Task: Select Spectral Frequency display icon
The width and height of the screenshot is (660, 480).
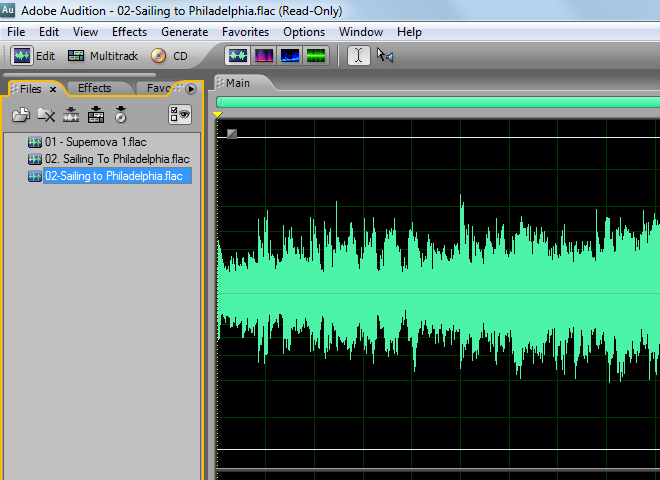Action: (x=263, y=56)
